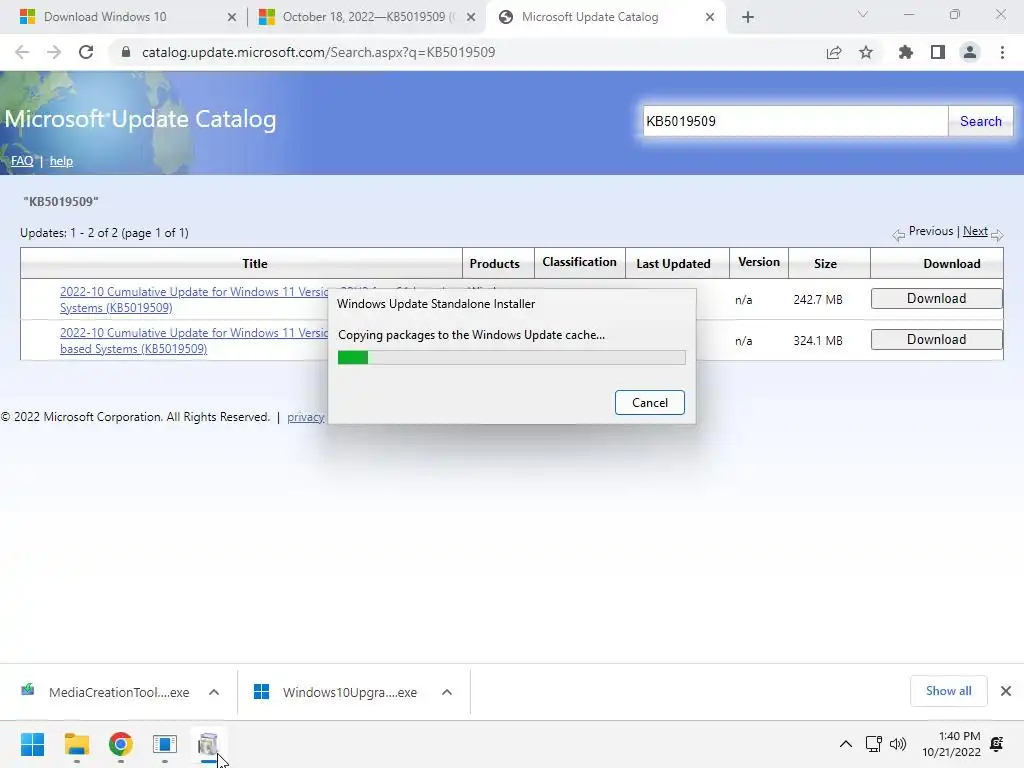Viewport: 1024px width, 768px height.
Task: Open first cumulative update link ending in Systems (KB5019509)
Action: (194, 300)
